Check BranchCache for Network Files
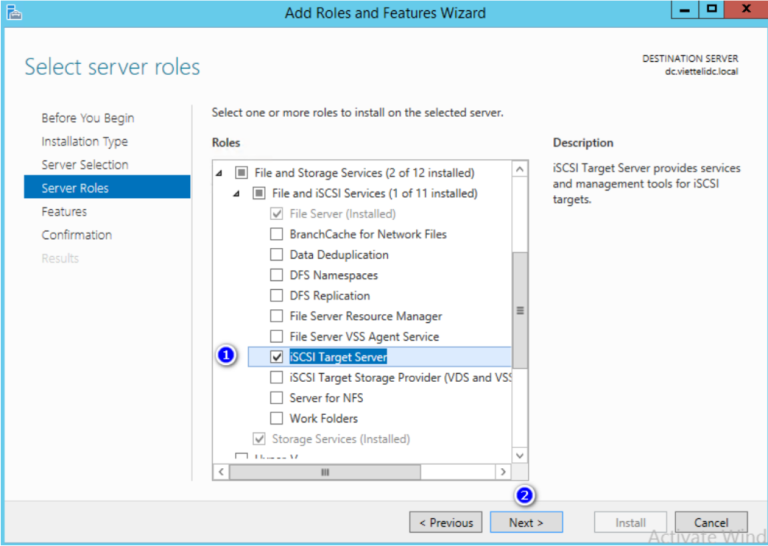 [x=277, y=234]
